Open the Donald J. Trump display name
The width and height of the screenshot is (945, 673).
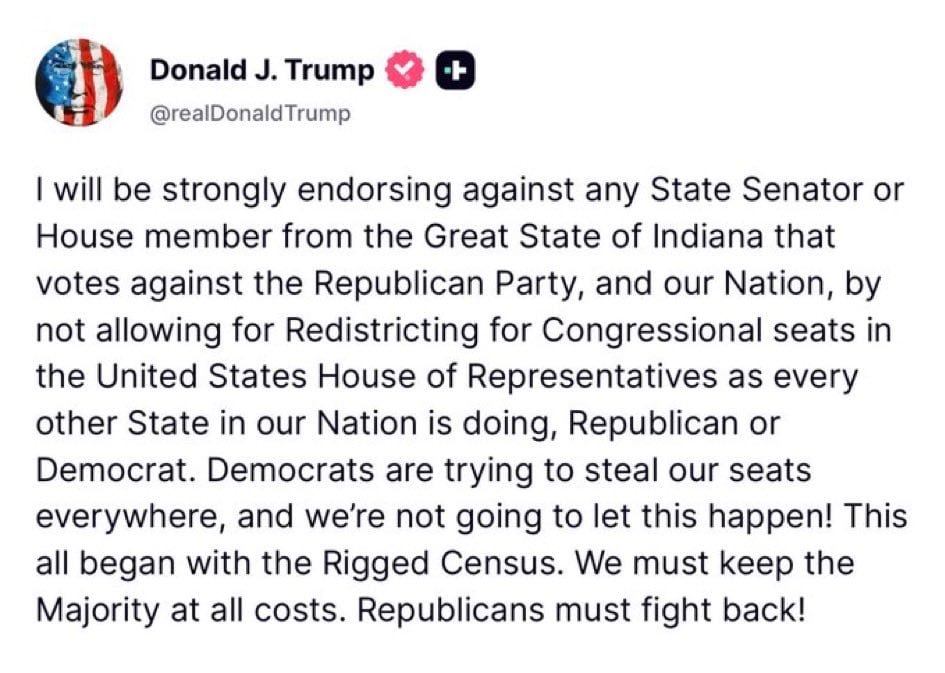(262, 71)
